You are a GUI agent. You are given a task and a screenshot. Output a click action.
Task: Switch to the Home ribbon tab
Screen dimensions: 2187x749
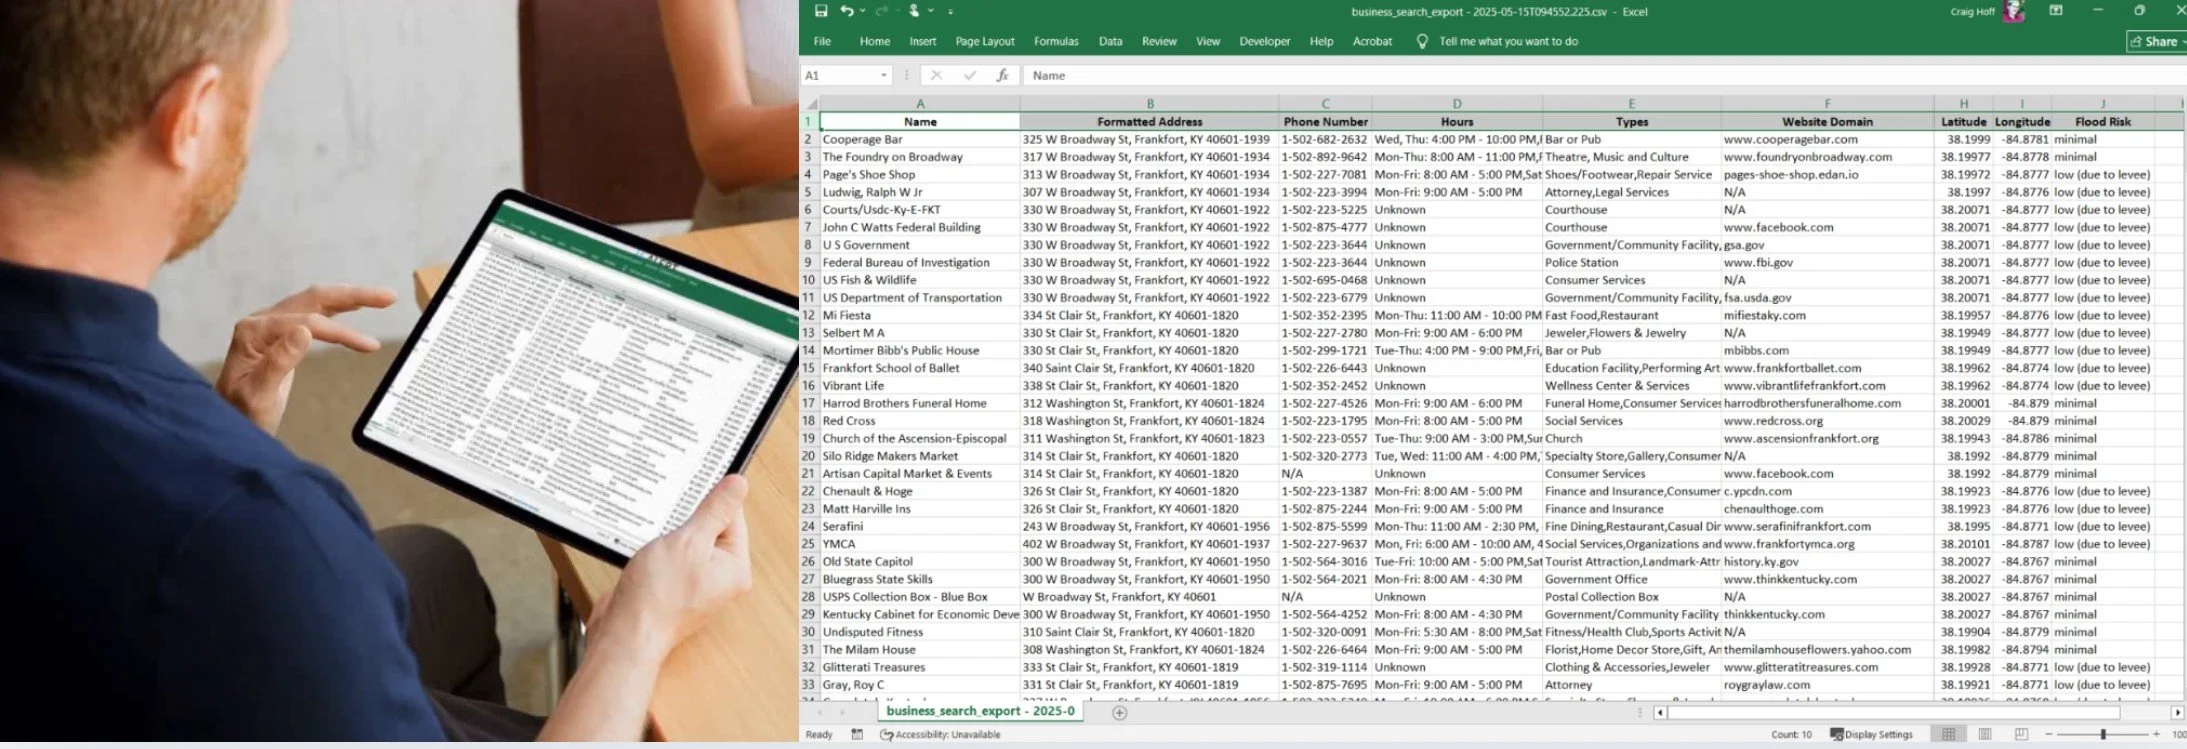coord(874,41)
